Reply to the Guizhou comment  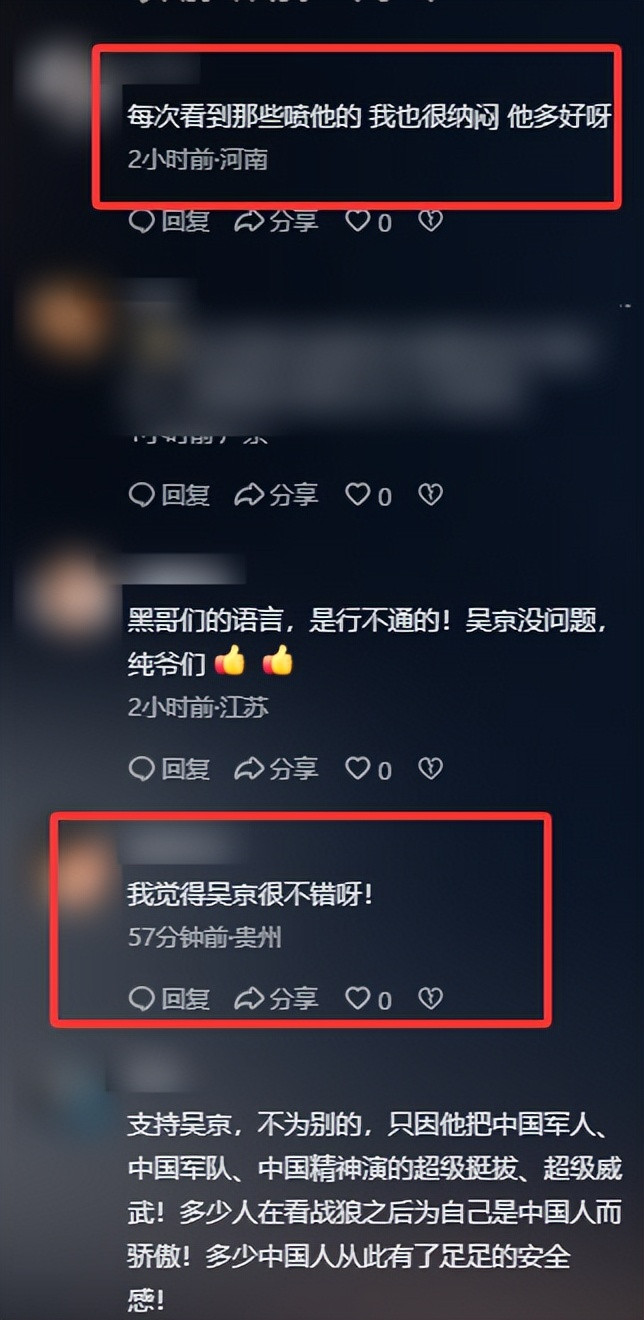(169, 998)
